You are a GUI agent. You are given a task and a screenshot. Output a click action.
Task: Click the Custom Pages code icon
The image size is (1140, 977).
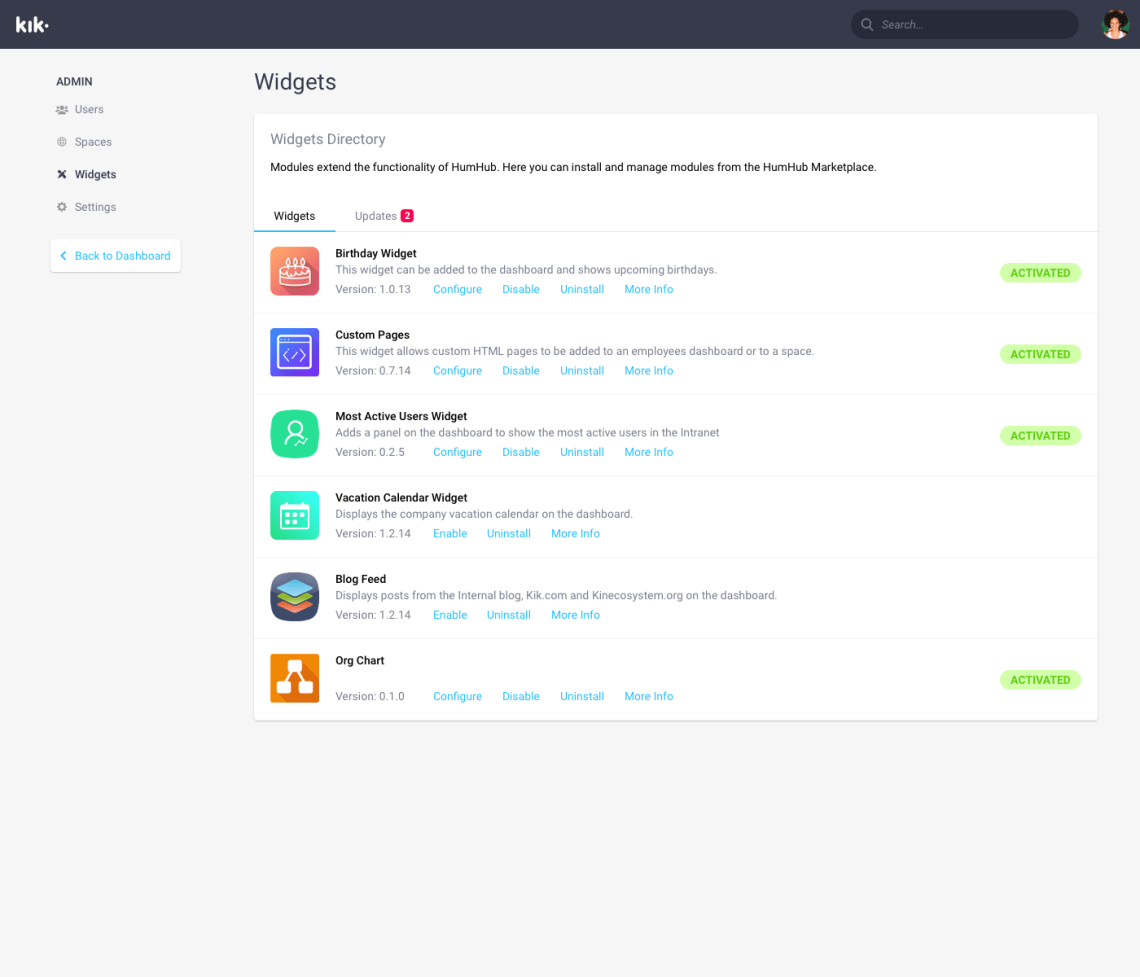[294, 352]
